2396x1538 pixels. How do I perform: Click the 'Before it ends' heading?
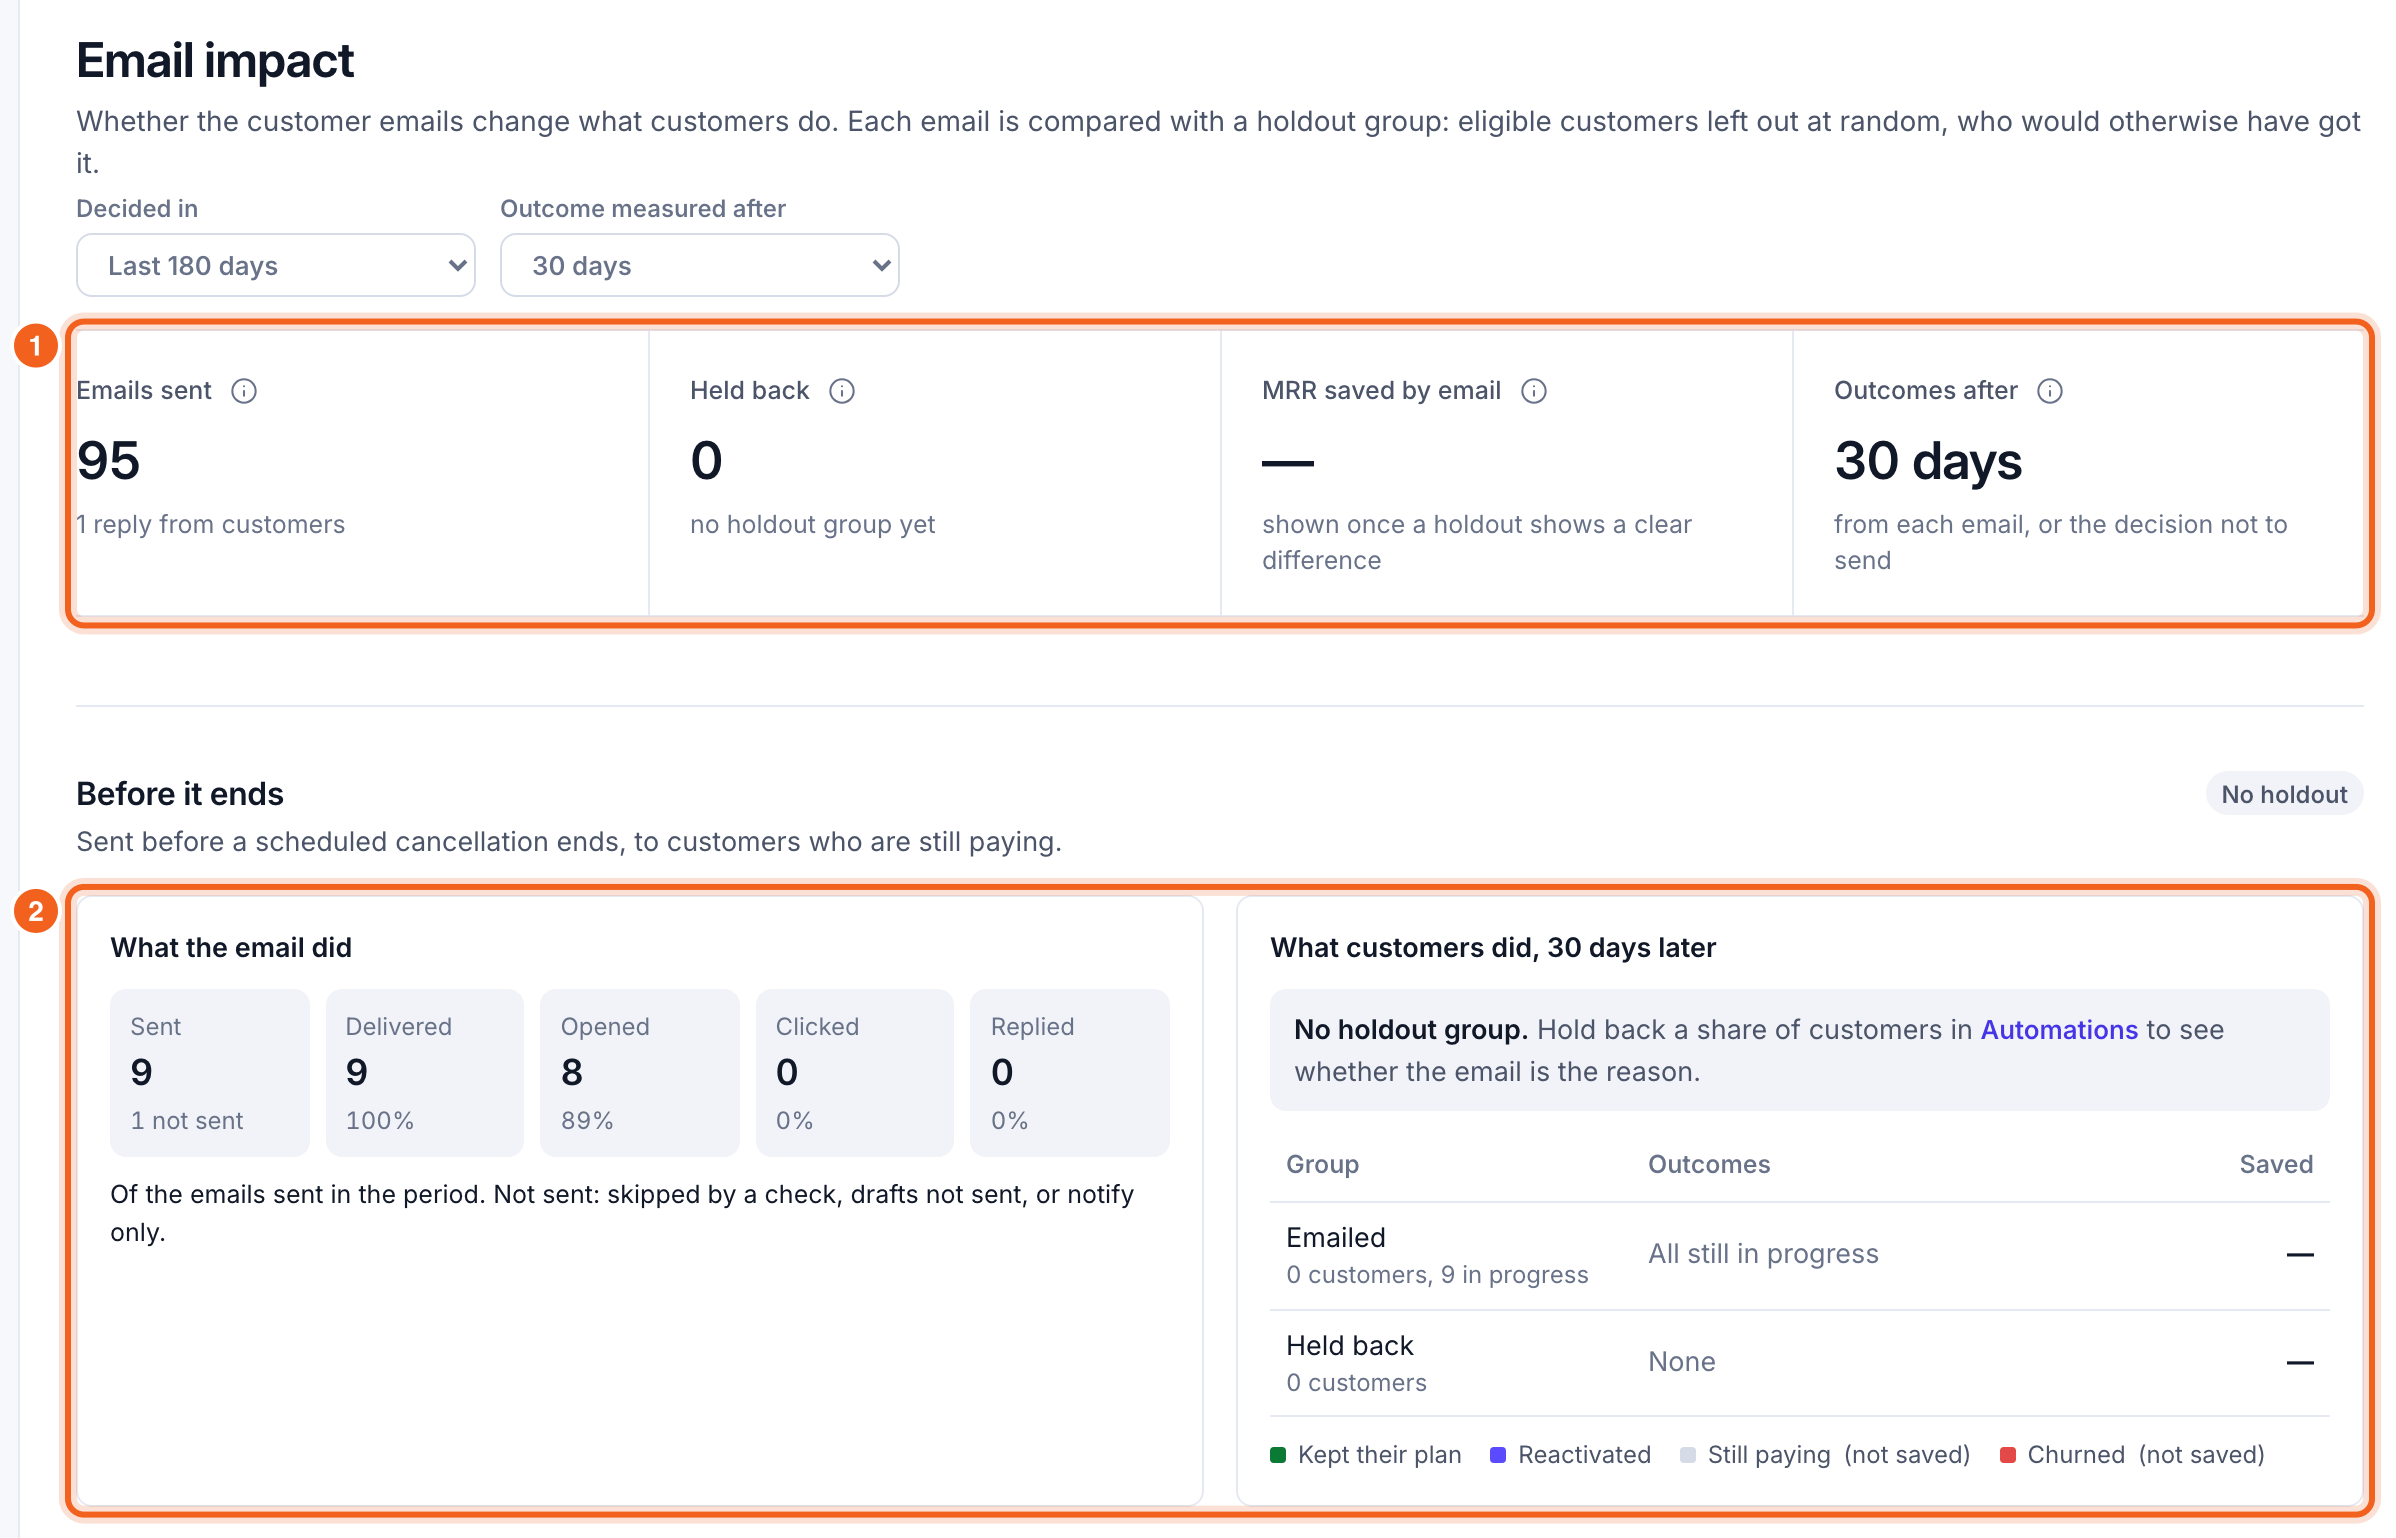pyautogui.click(x=180, y=794)
